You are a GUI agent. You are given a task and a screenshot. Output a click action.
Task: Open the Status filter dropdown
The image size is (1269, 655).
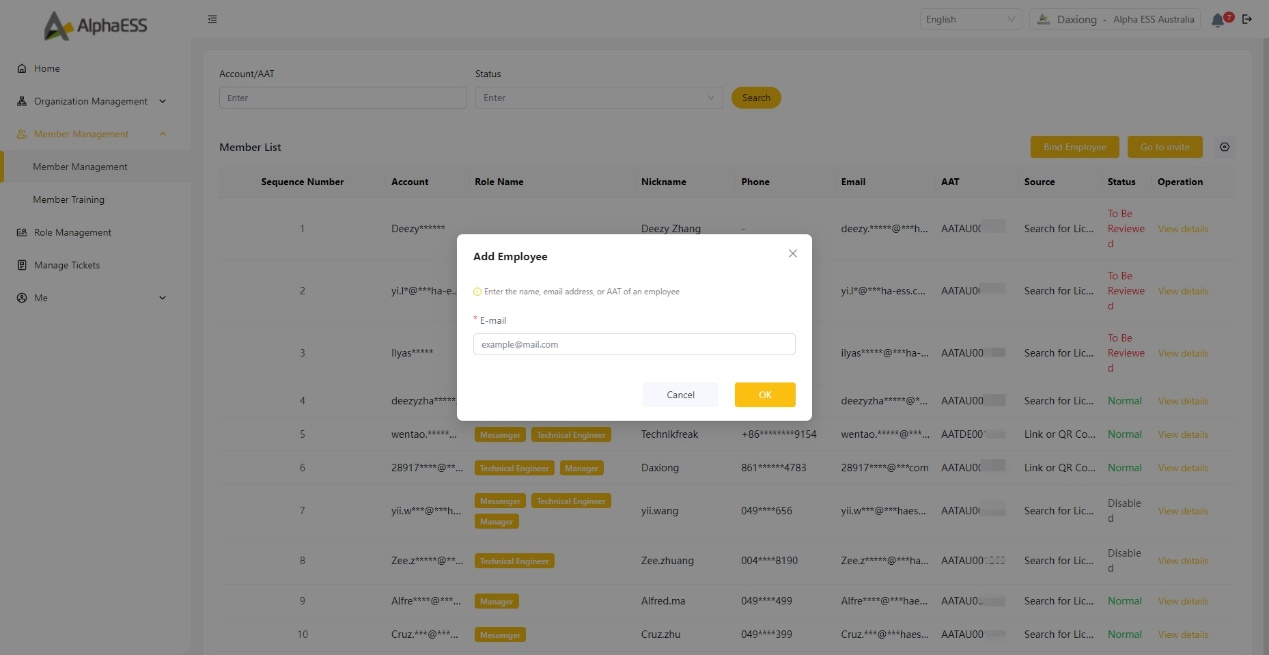598,98
